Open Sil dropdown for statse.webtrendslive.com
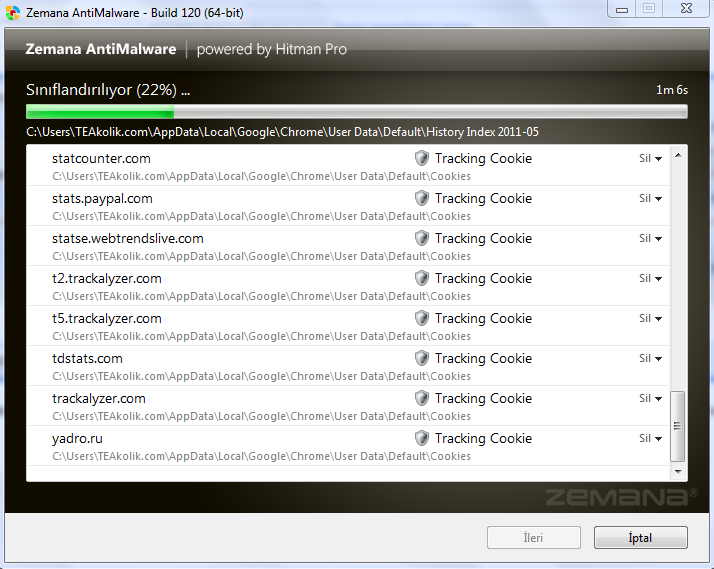 [x=650, y=239]
